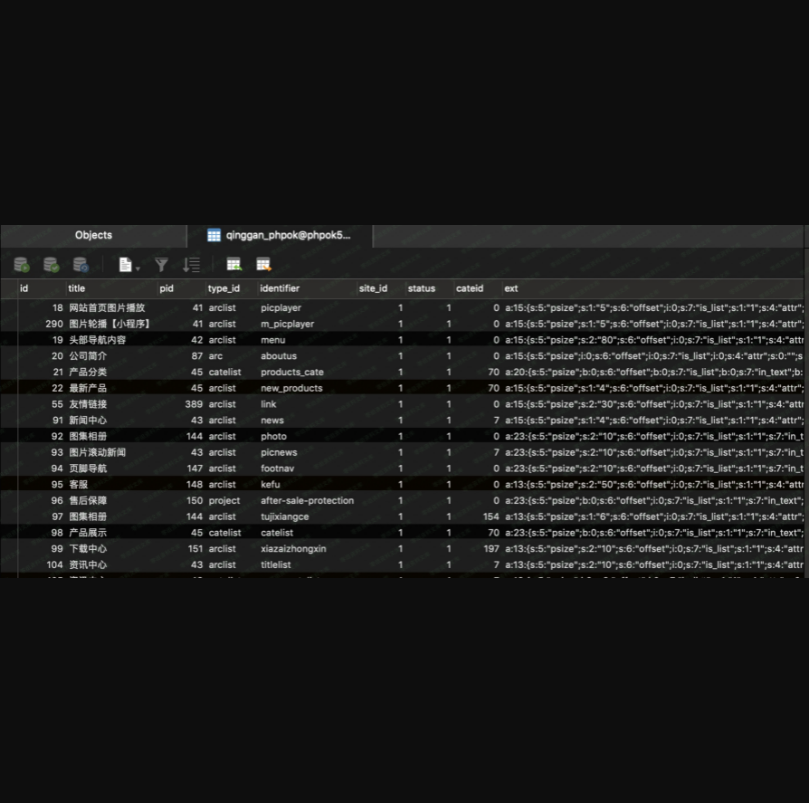809x803 pixels.
Task: Sort by the 'type_id' column header
Action: coord(223,289)
